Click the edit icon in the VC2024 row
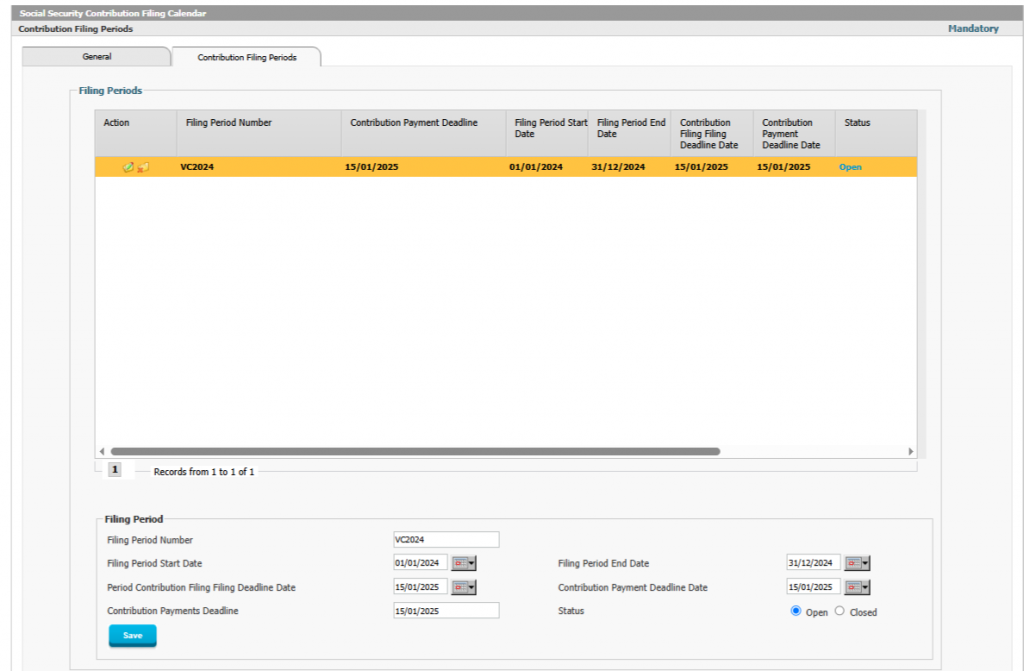 [128, 167]
